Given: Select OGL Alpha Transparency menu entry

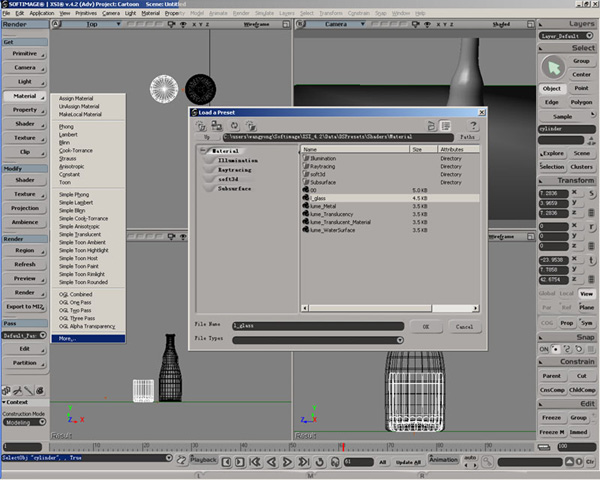Looking at the screenshot, I should coord(87,326).
